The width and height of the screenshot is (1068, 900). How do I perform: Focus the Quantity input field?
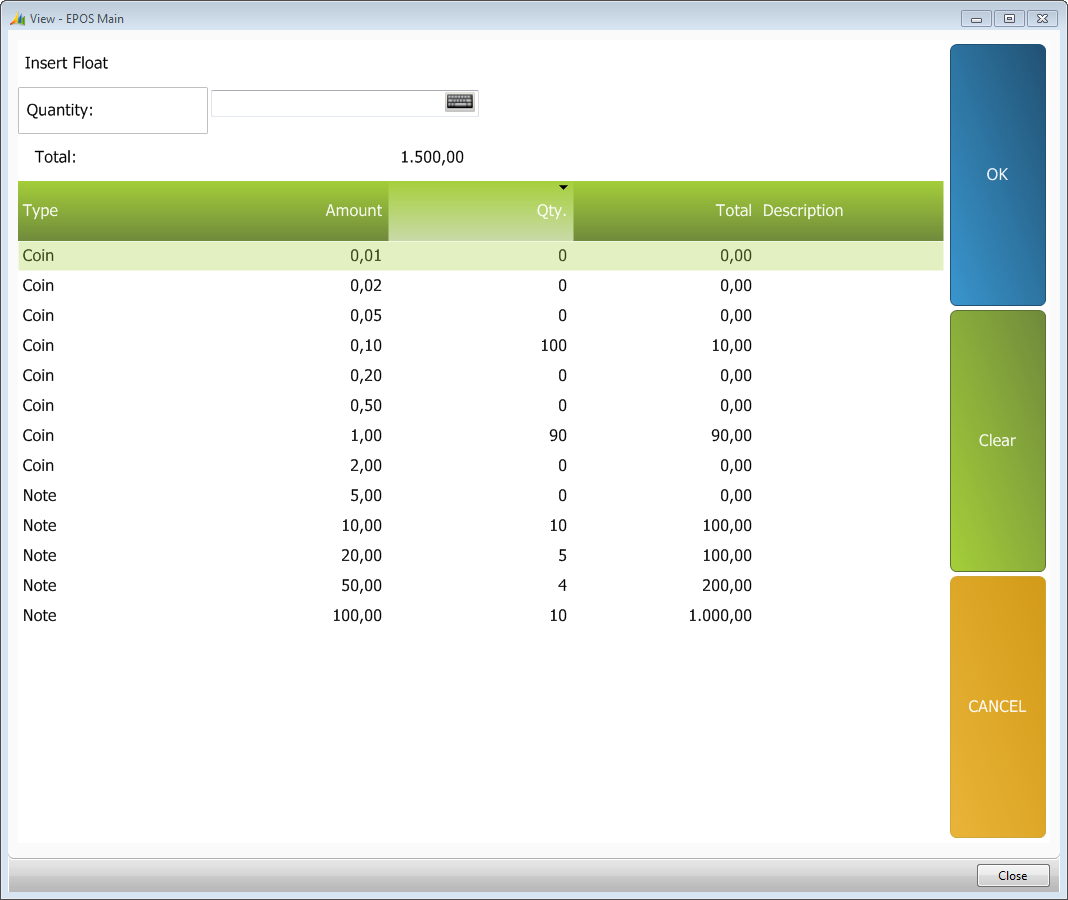point(327,103)
